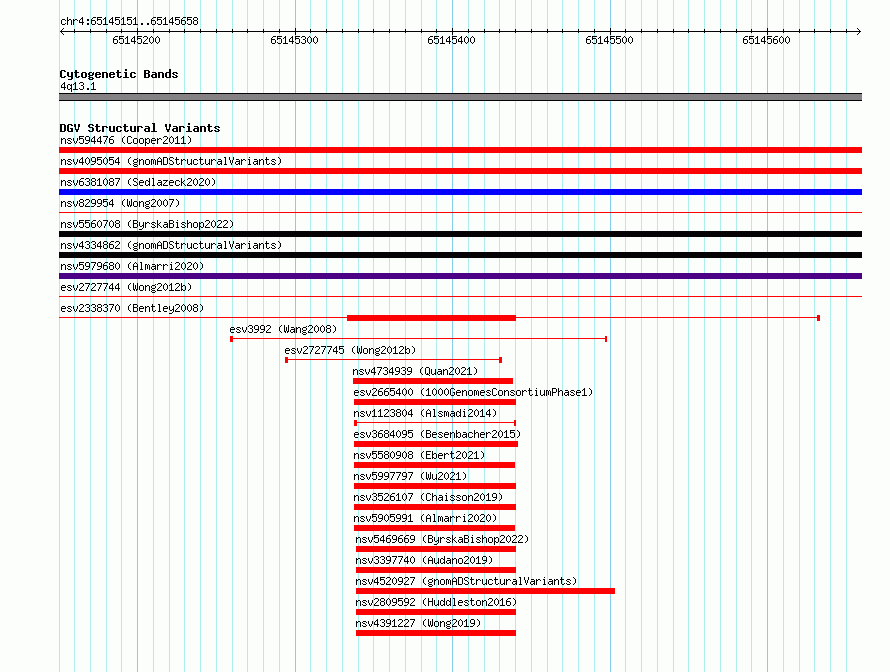Click ruler position 65145200
The image size is (890, 672).
[x=136, y=40]
